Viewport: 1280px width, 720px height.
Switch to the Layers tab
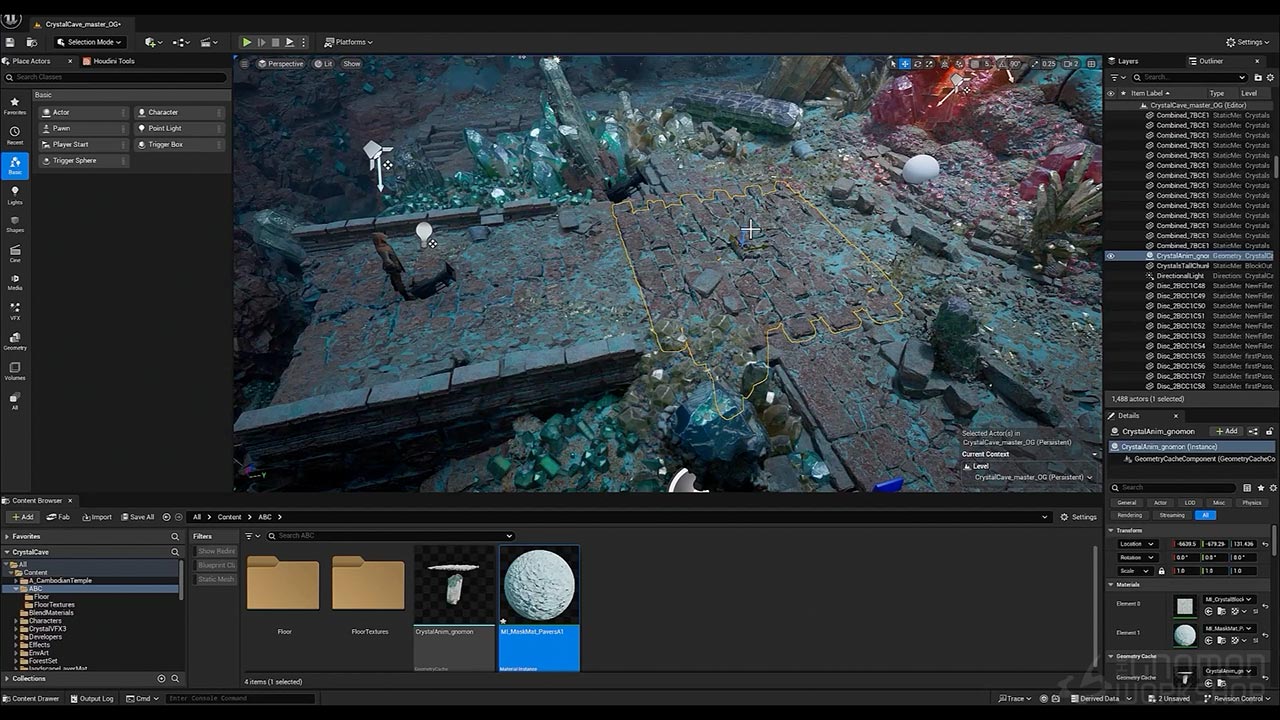click(1128, 61)
